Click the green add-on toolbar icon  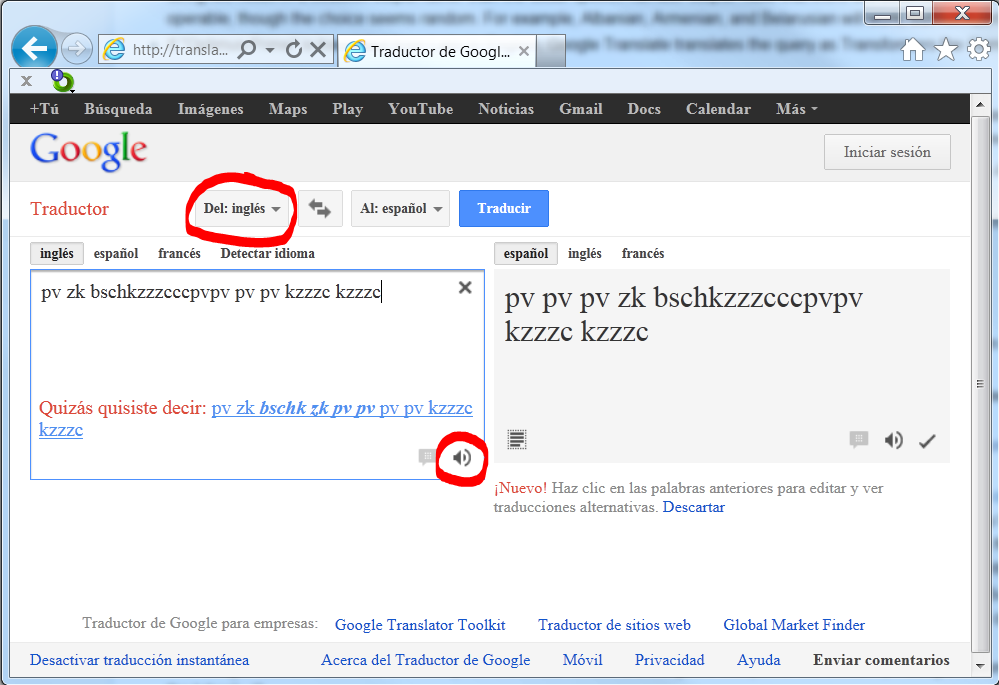click(62, 81)
